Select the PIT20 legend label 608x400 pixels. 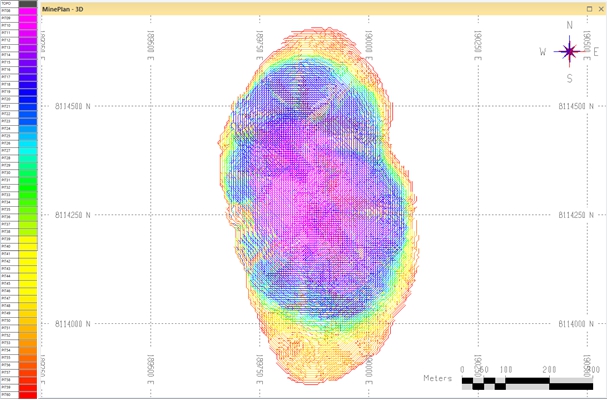point(8,99)
